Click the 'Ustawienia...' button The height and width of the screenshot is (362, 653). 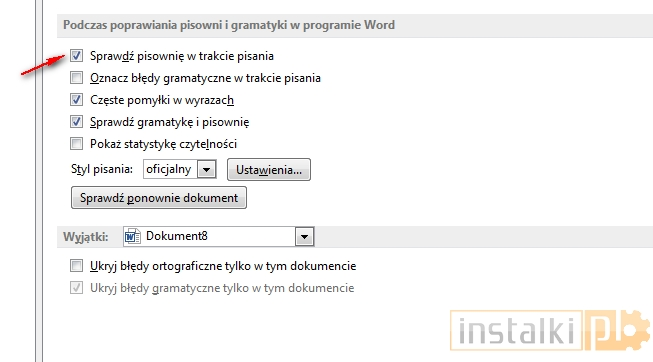269,170
